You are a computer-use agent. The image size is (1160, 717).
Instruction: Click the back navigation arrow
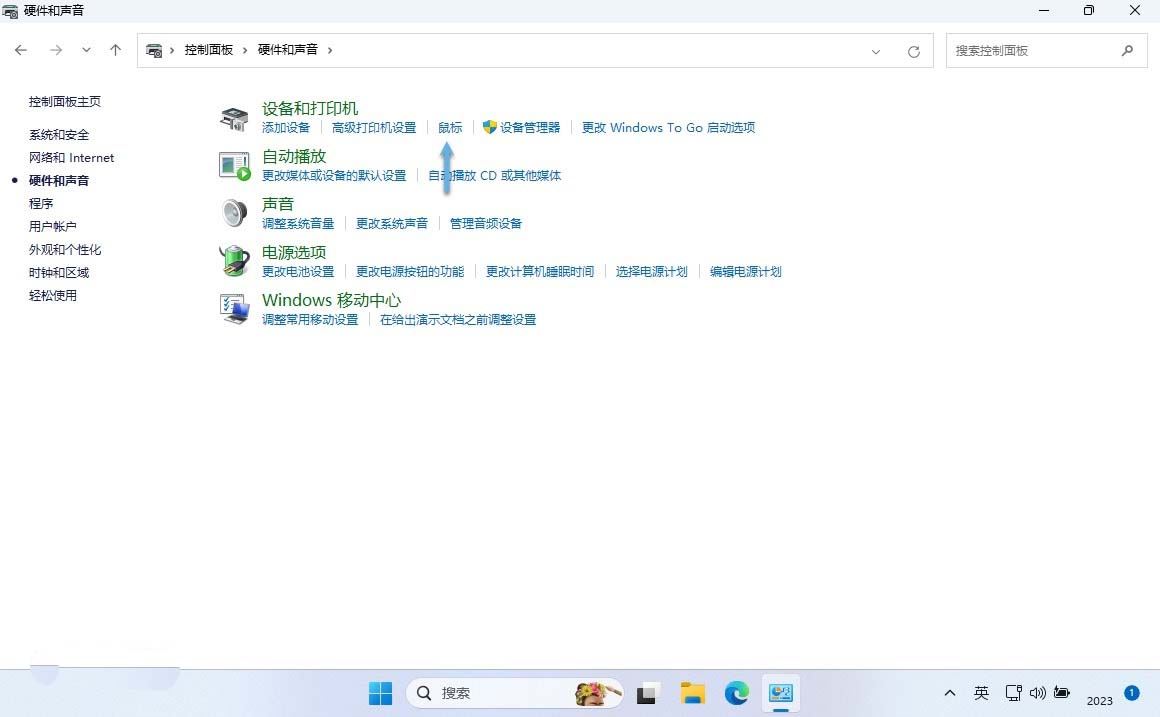[21, 49]
